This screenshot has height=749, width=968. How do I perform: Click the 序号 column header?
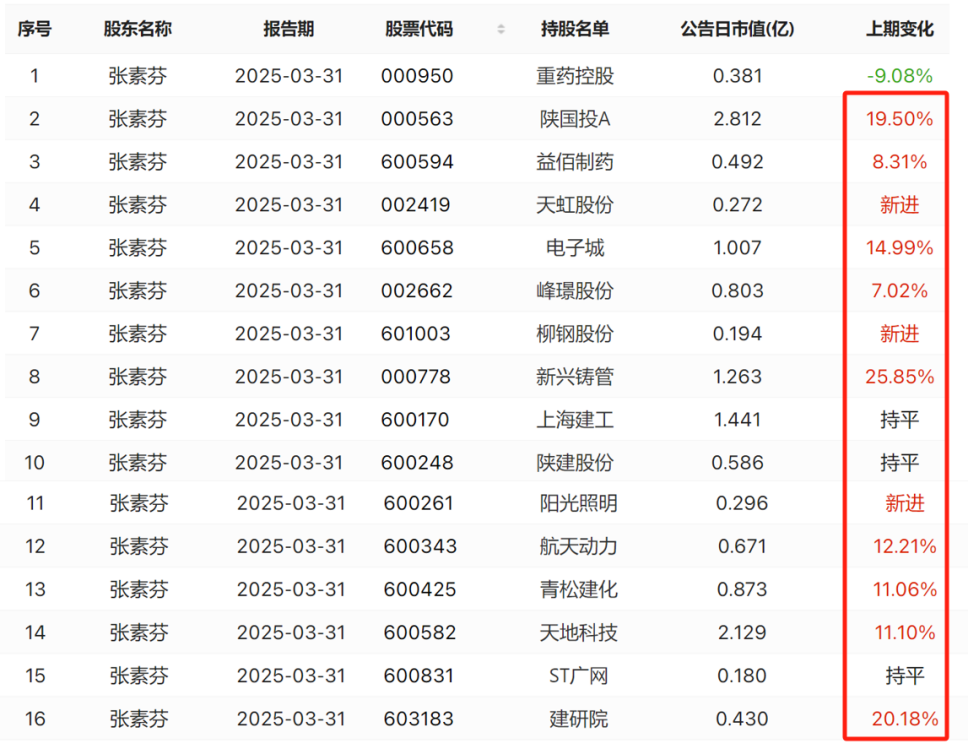(35, 29)
